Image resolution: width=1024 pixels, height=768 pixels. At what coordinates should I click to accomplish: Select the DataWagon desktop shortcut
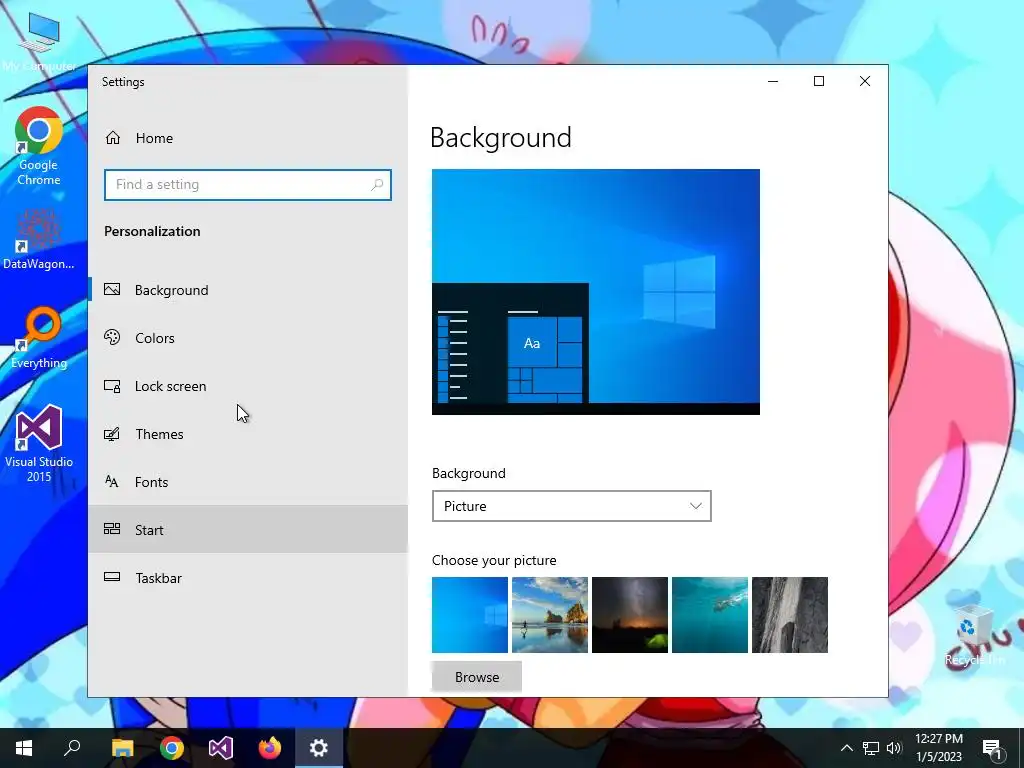(x=39, y=240)
